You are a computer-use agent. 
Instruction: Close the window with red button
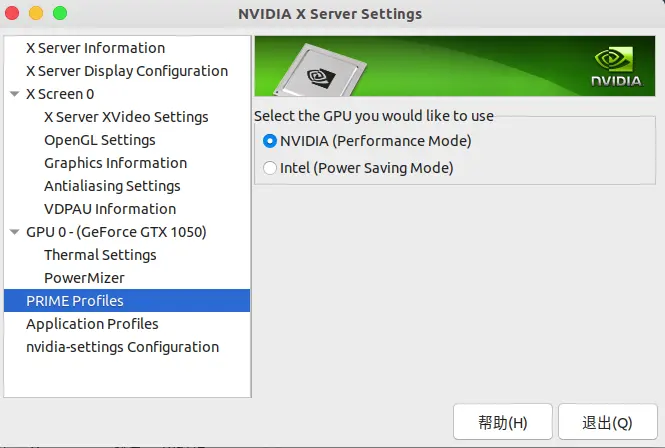(12, 13)
